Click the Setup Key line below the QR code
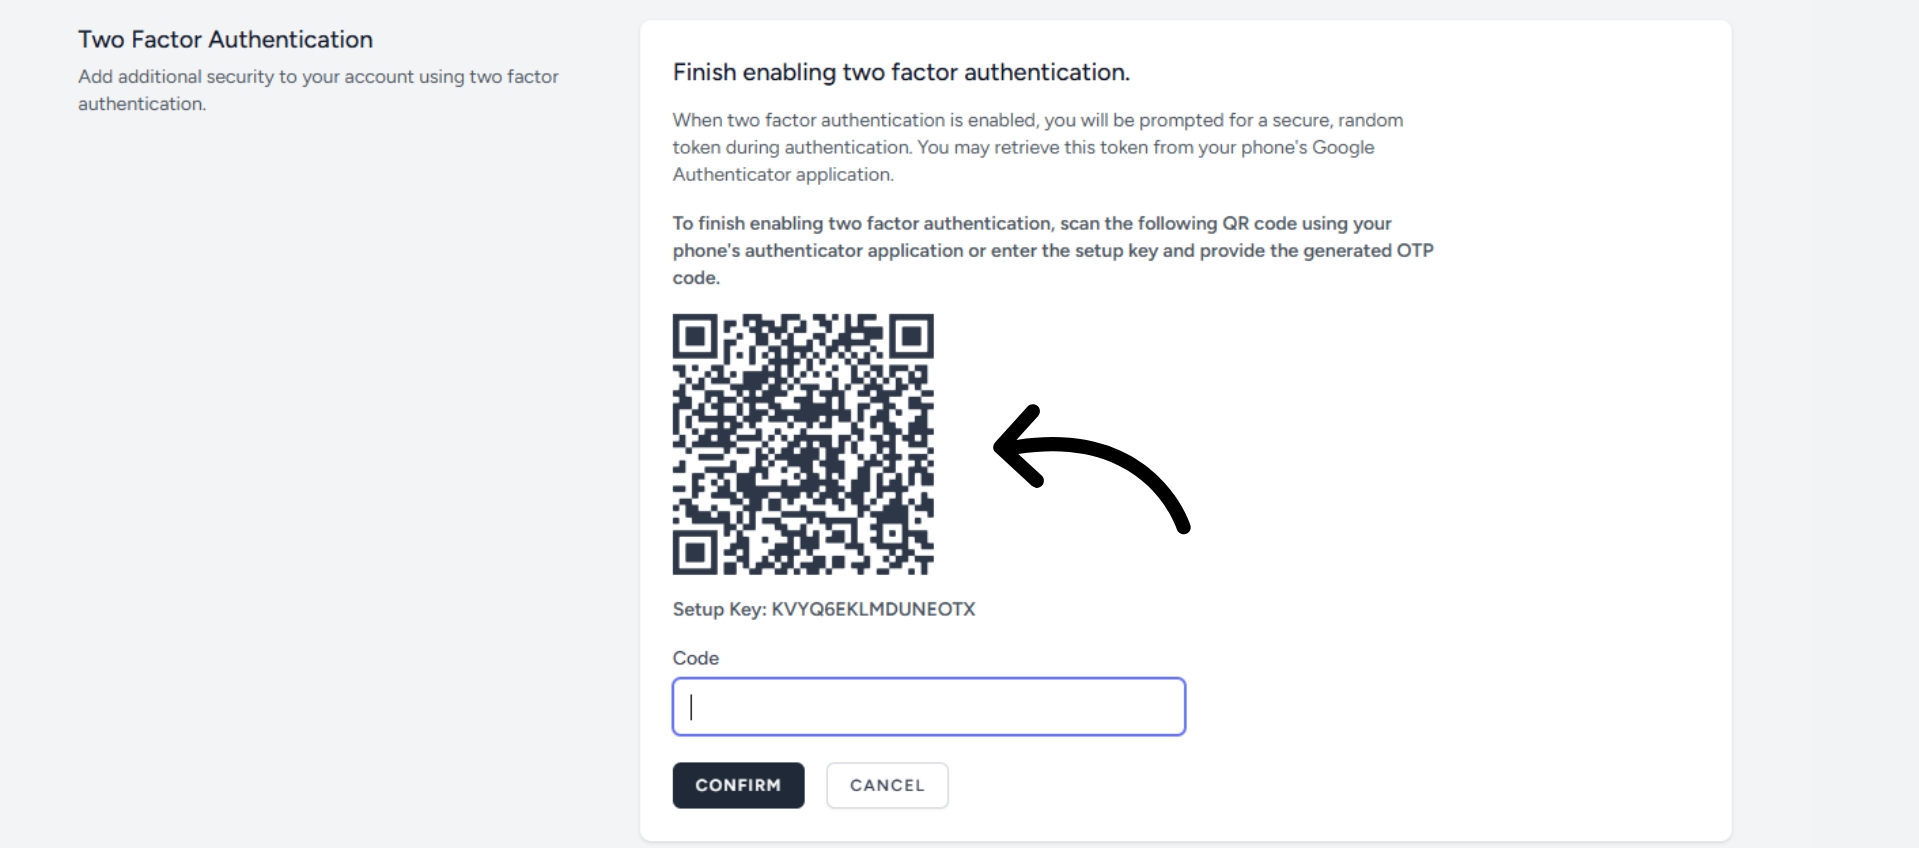The image size is (1919, 848). (823, 610)
